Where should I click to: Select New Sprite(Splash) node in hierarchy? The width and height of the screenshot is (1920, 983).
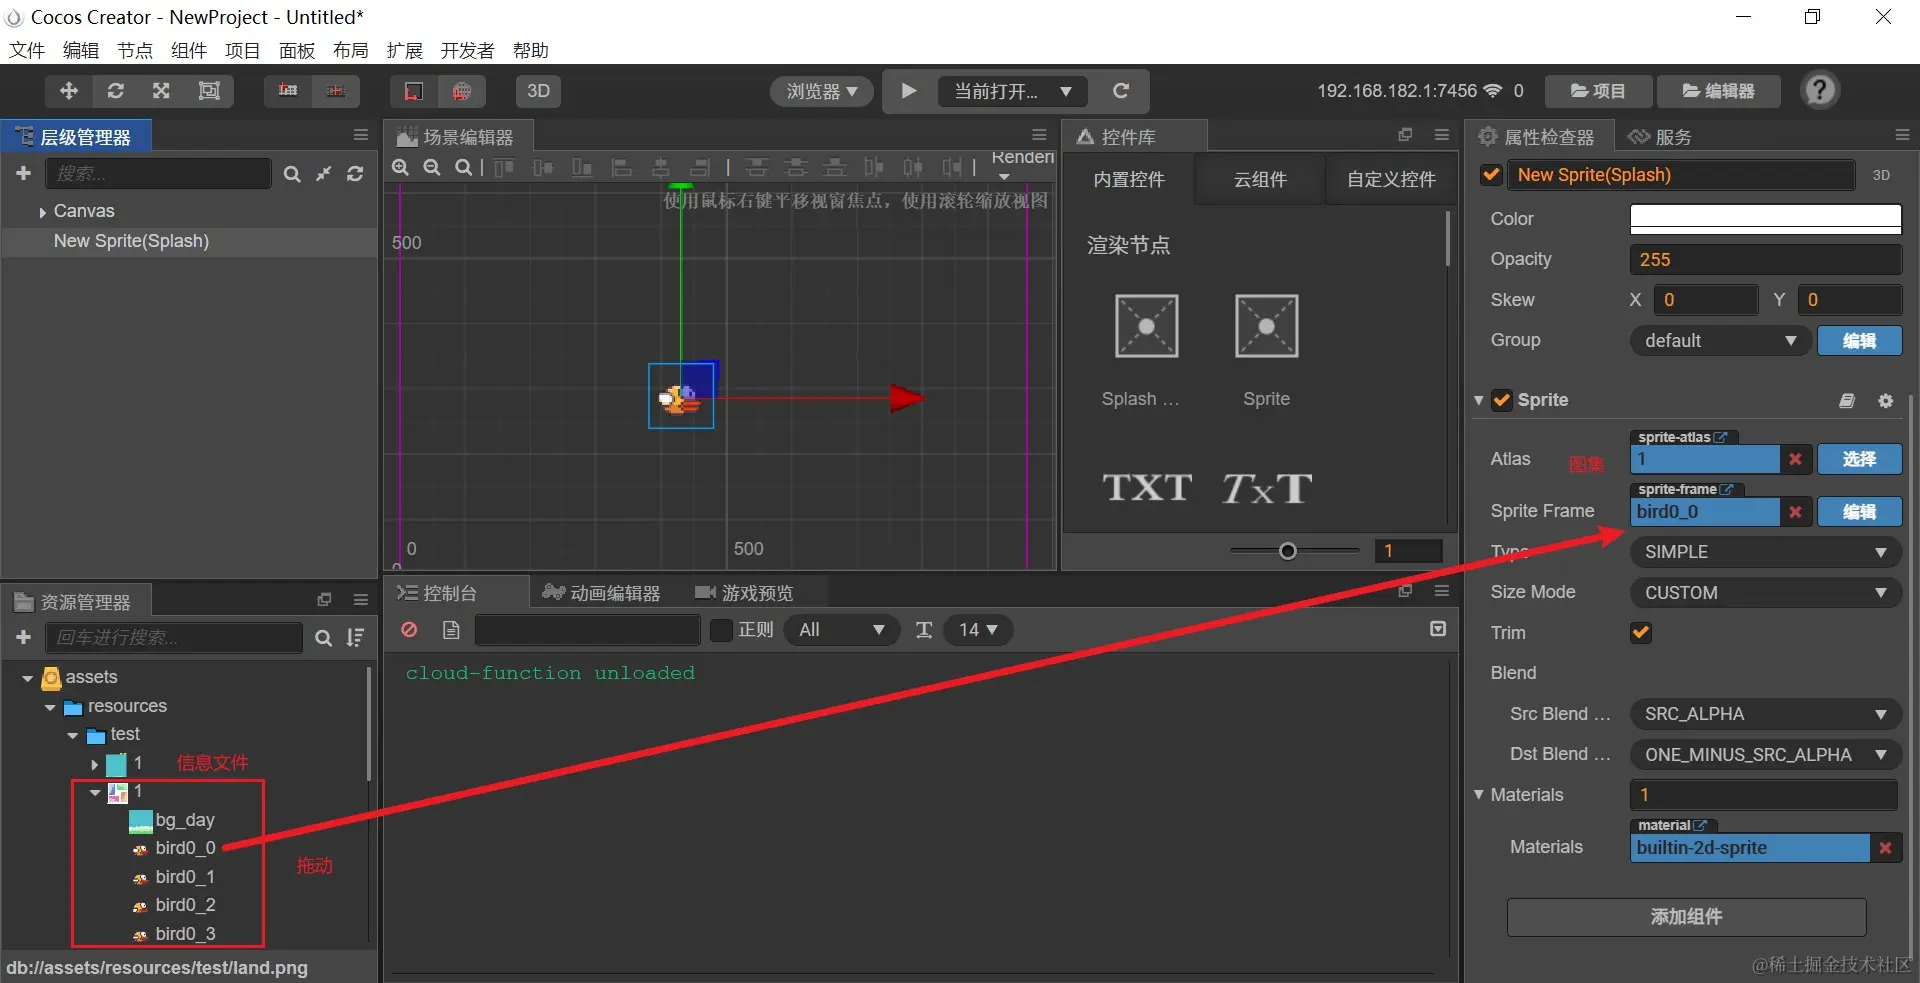click(x=131, y=241)
